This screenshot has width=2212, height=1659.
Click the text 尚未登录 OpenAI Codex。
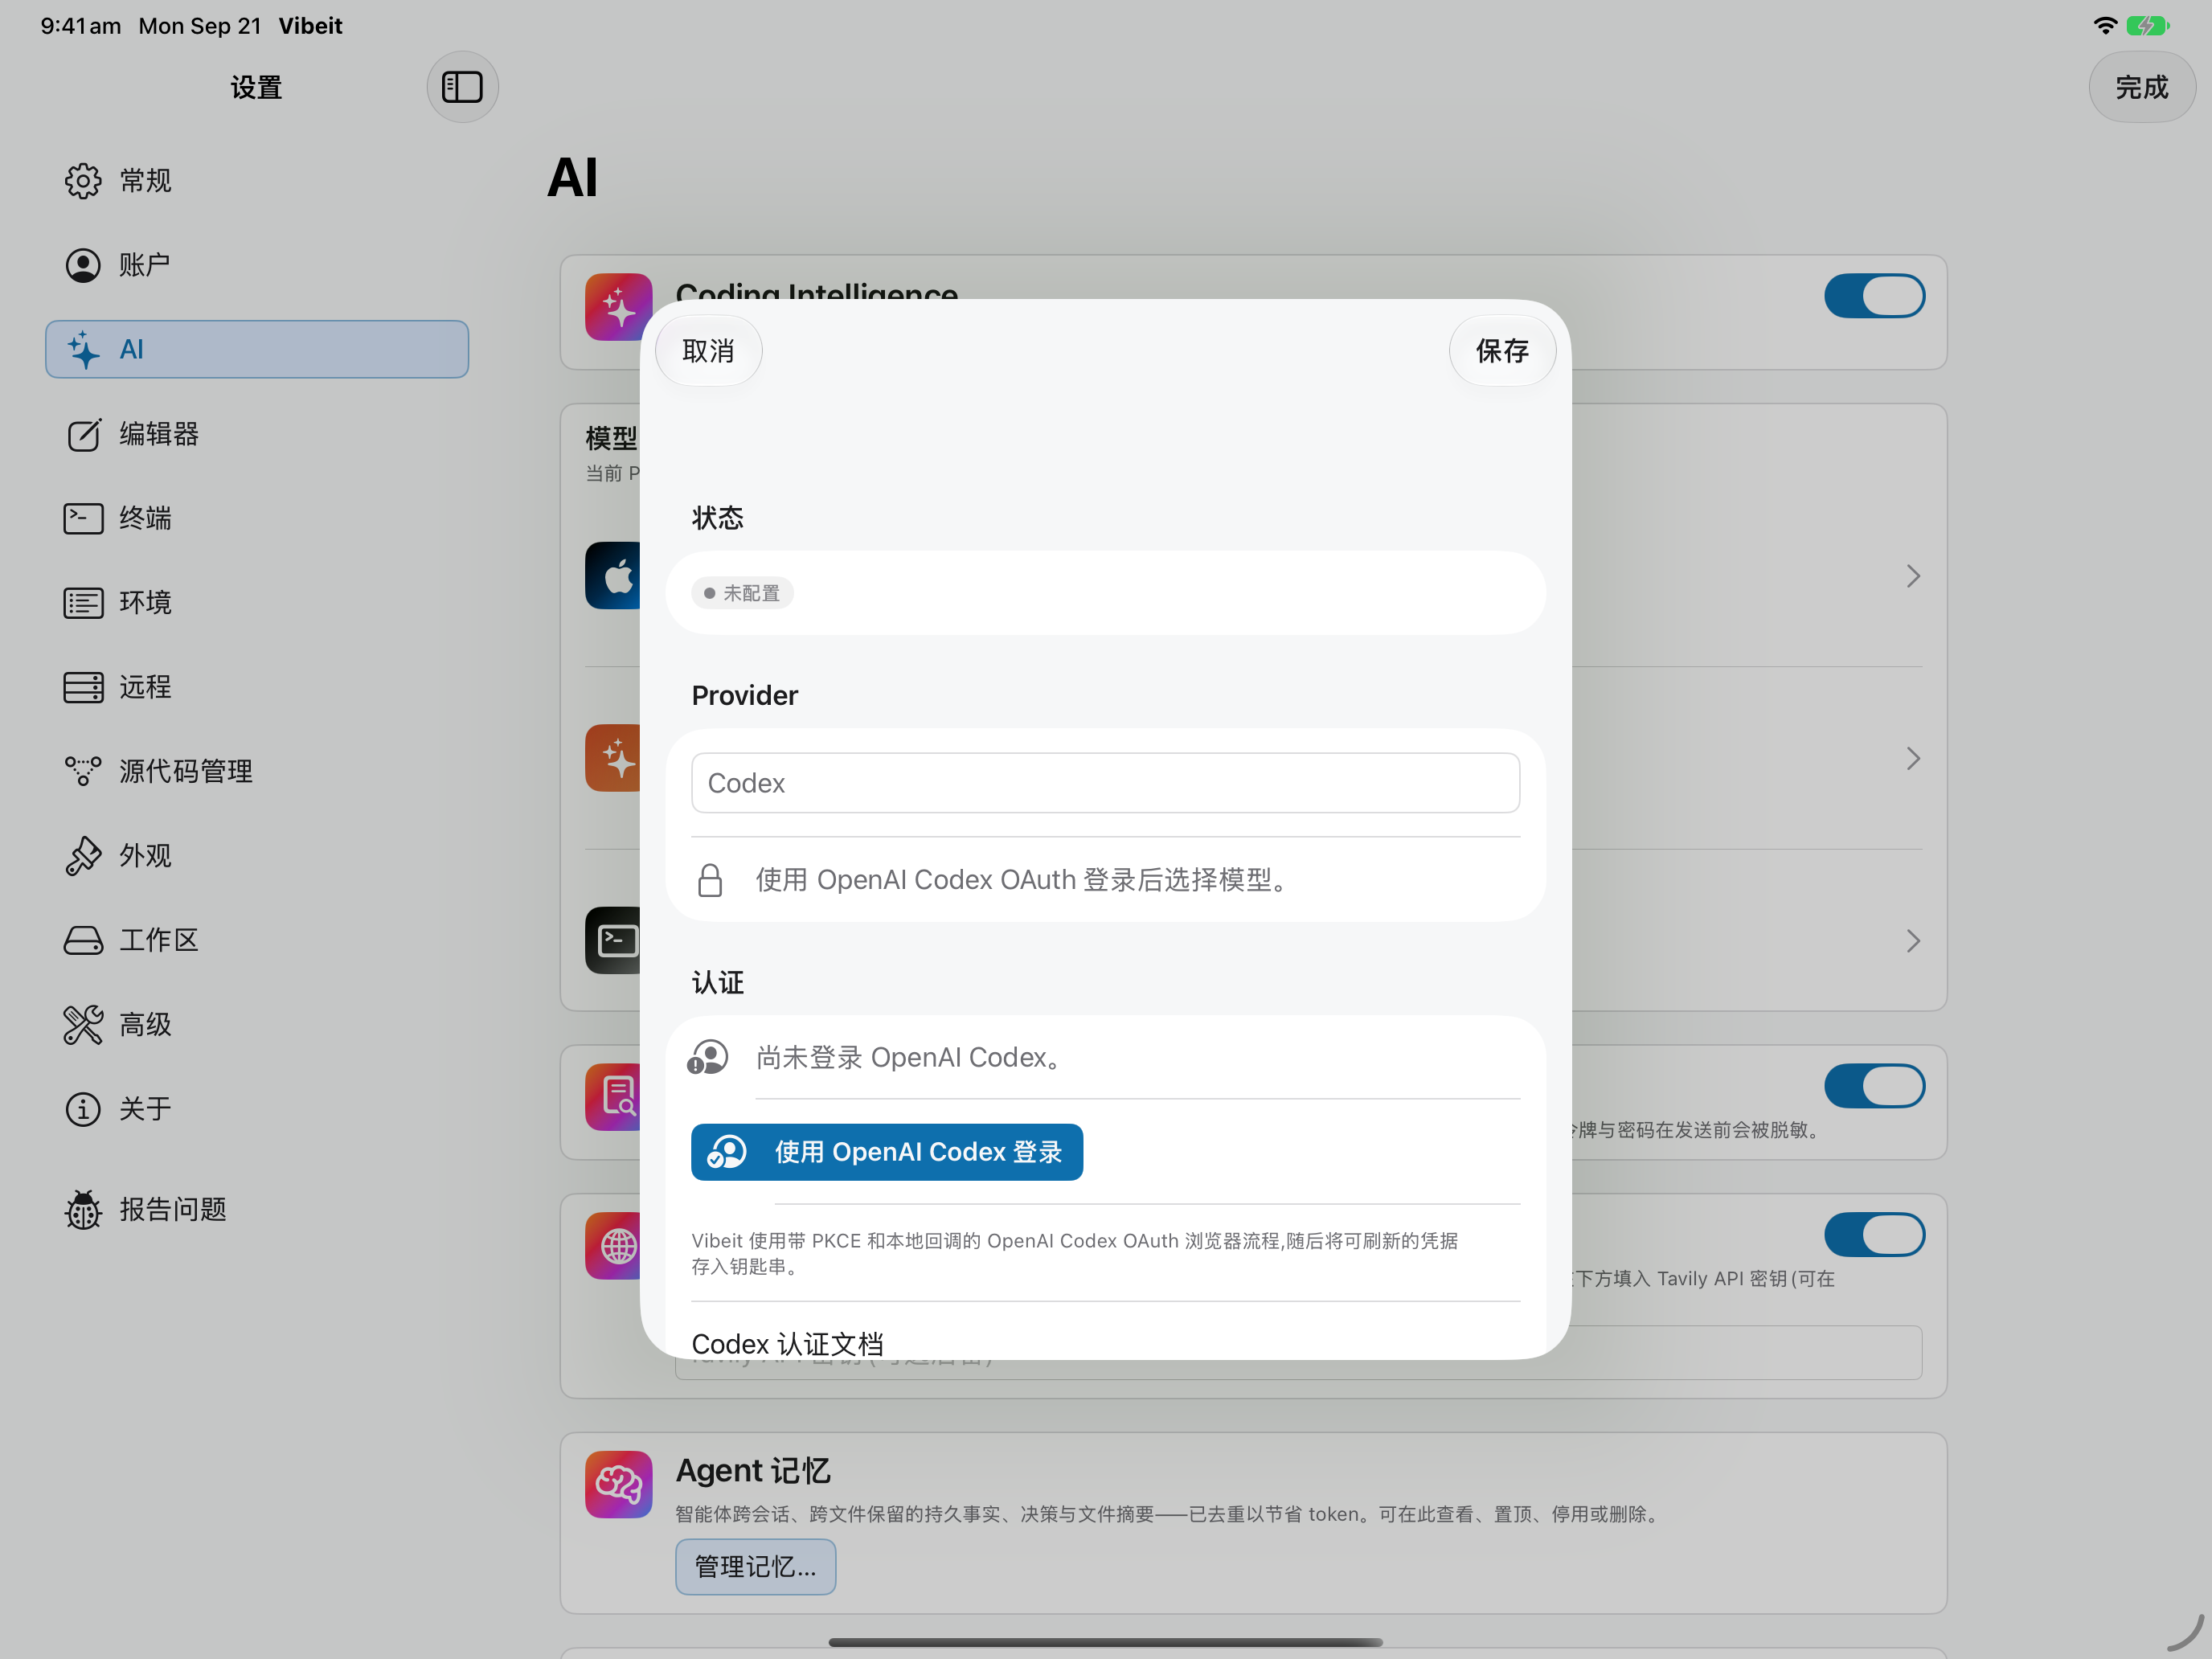coord(908,1057)
